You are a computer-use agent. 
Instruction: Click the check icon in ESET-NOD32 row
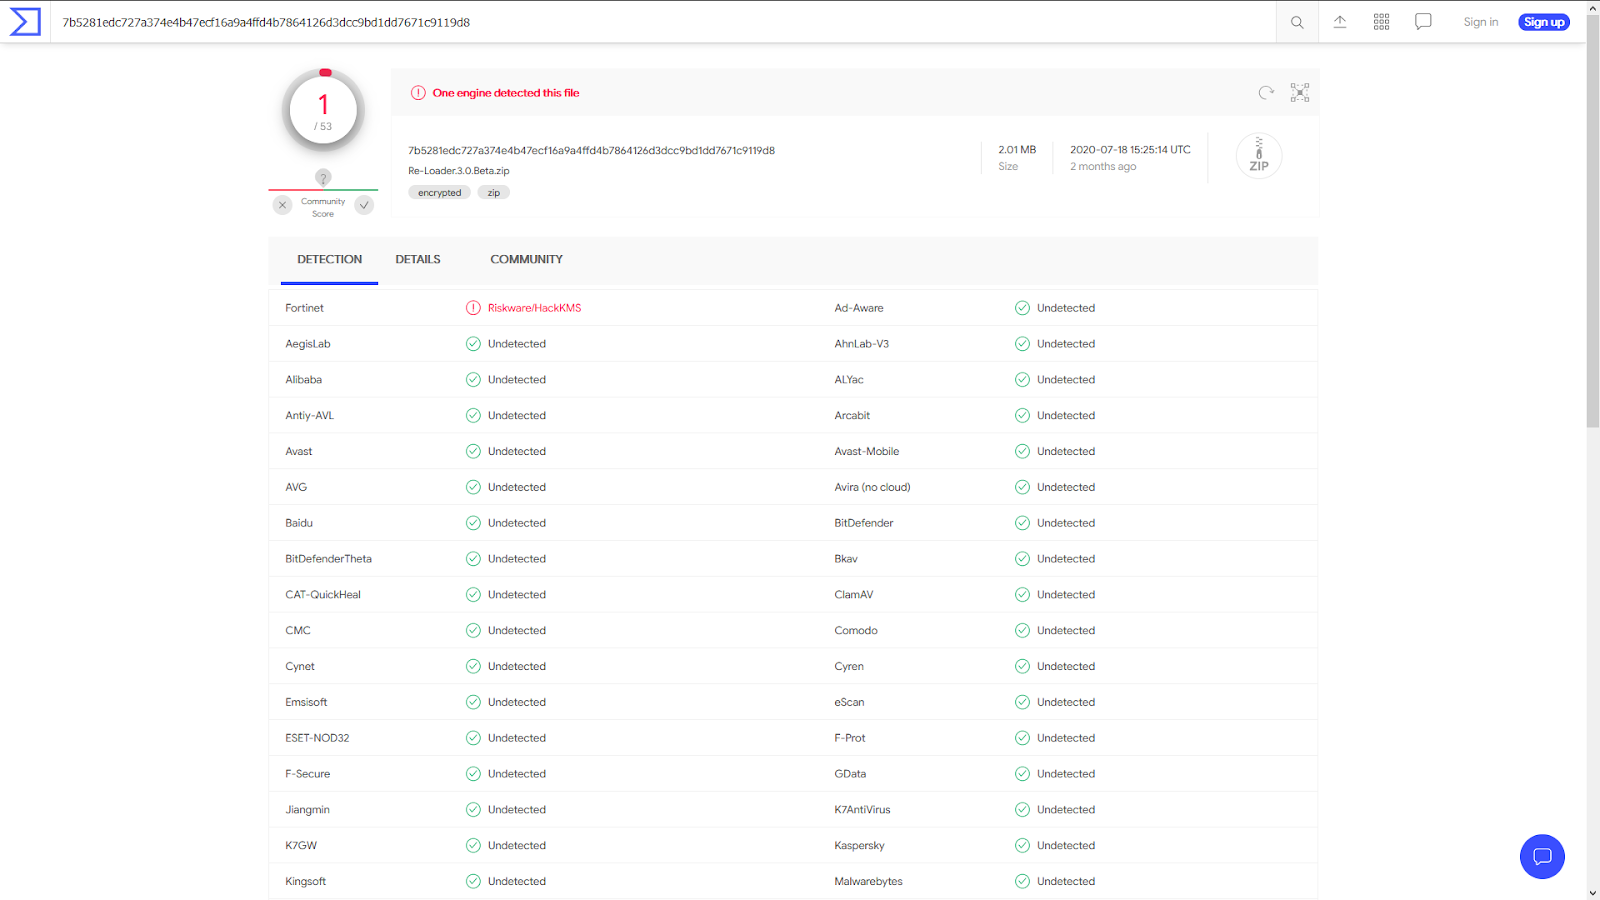click(473, 738)
